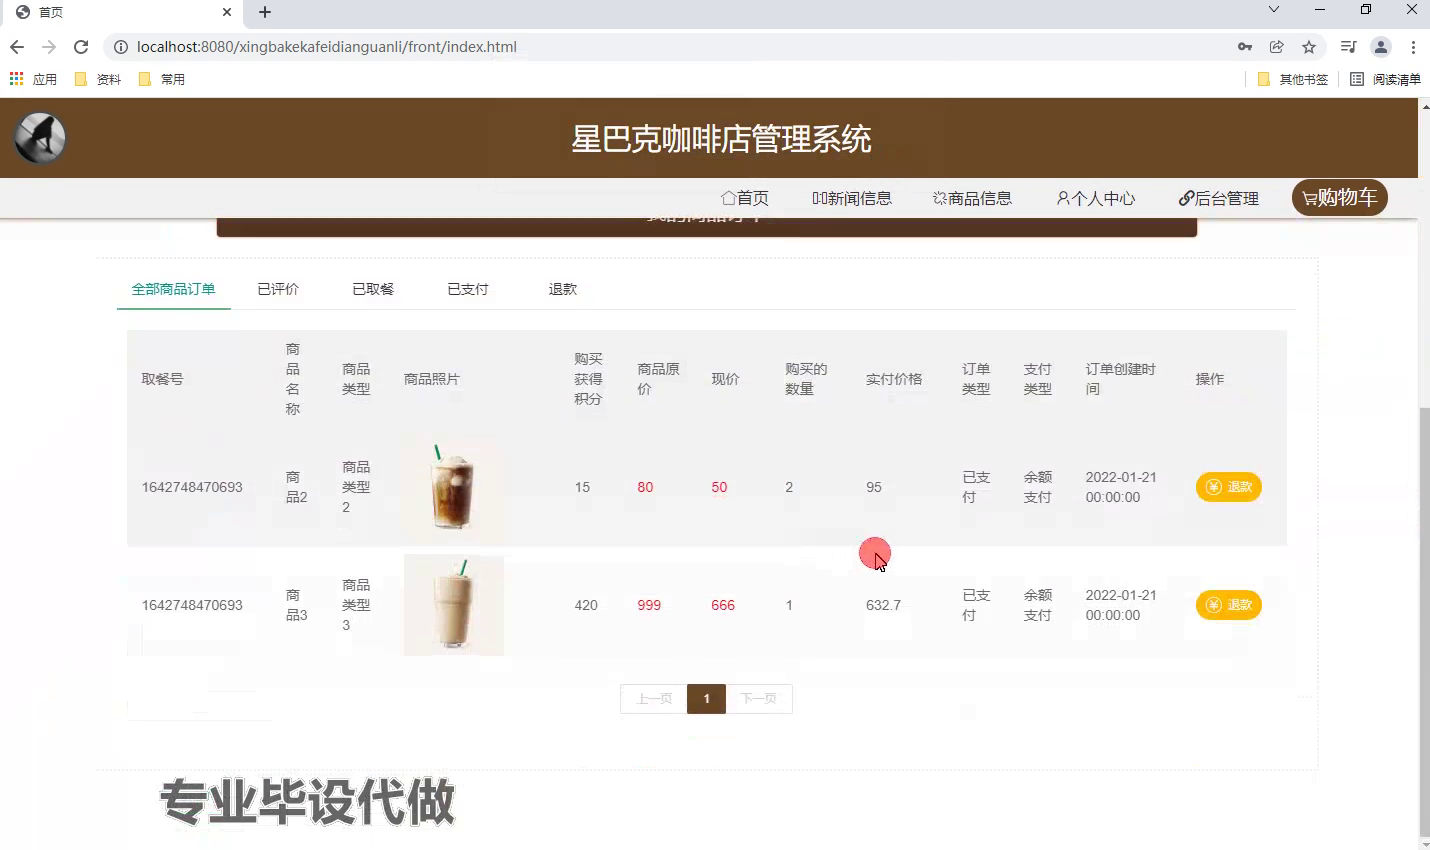Open a new browser tab

[x=265, y=12]
